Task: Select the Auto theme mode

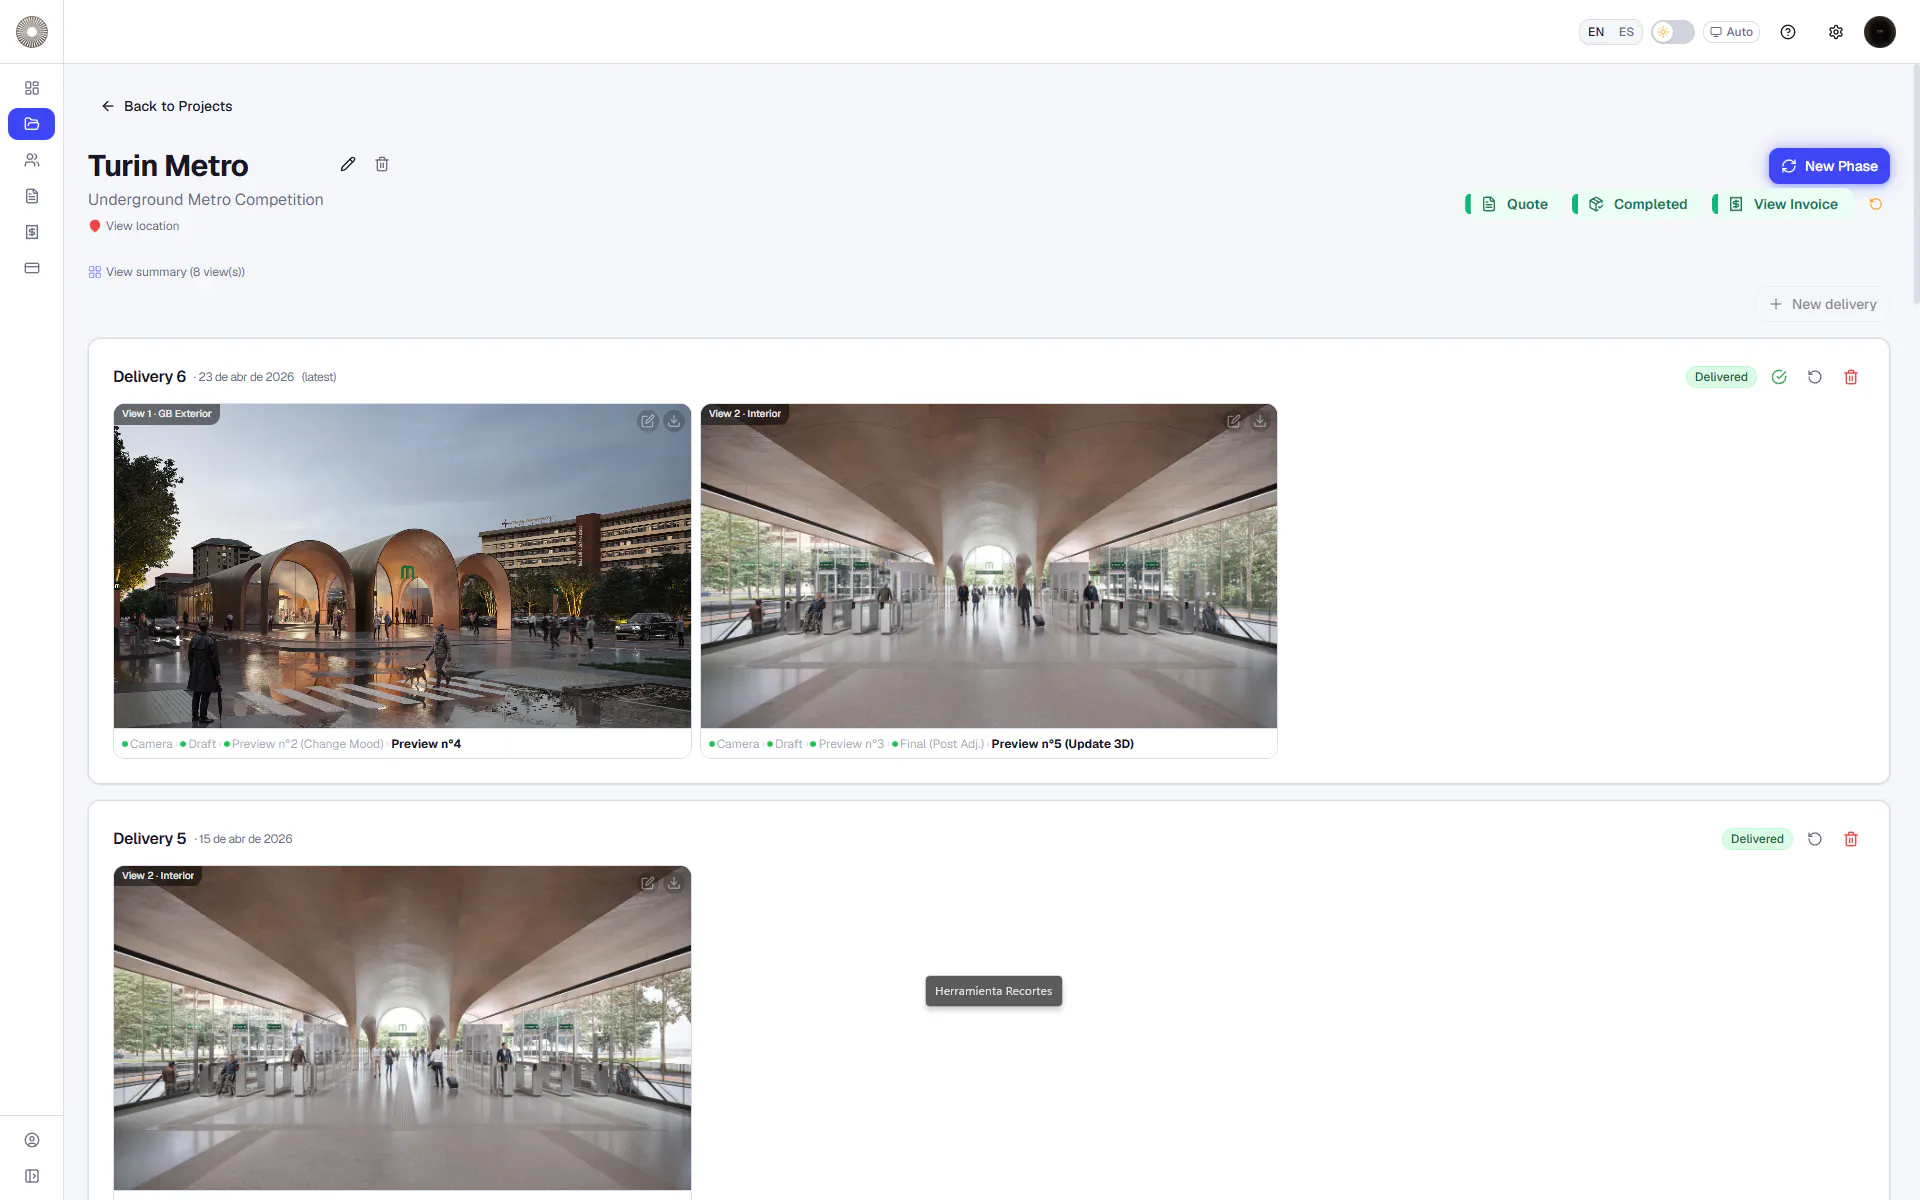Action: [x=1732, y=32]
